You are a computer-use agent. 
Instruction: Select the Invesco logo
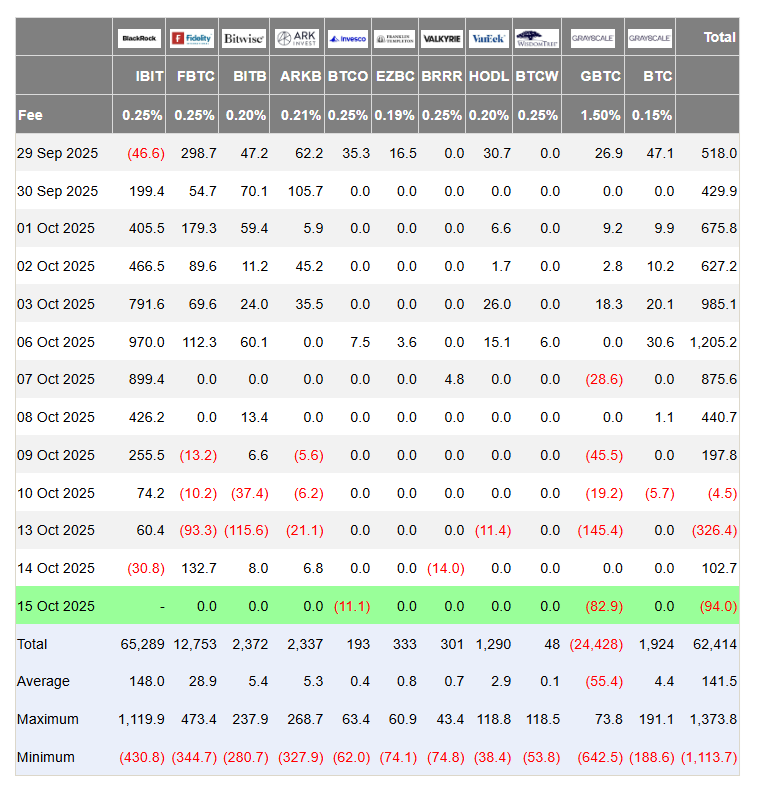[347, 38]
